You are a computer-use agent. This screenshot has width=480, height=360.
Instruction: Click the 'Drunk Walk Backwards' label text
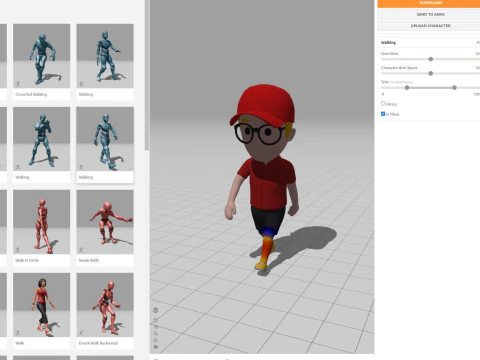coord(98,343)
